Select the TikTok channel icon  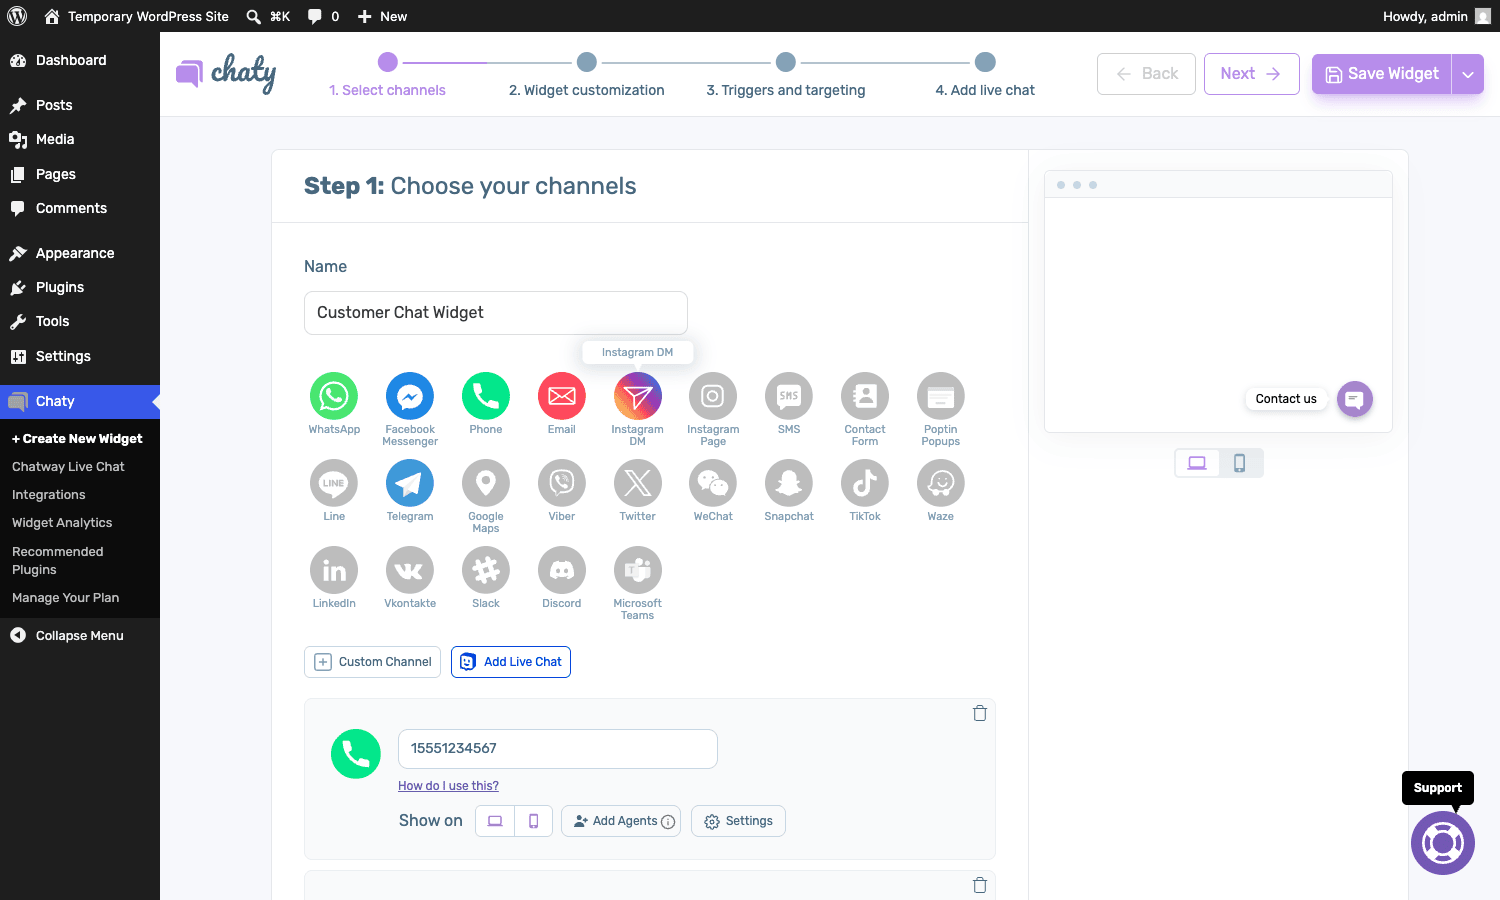865,484
